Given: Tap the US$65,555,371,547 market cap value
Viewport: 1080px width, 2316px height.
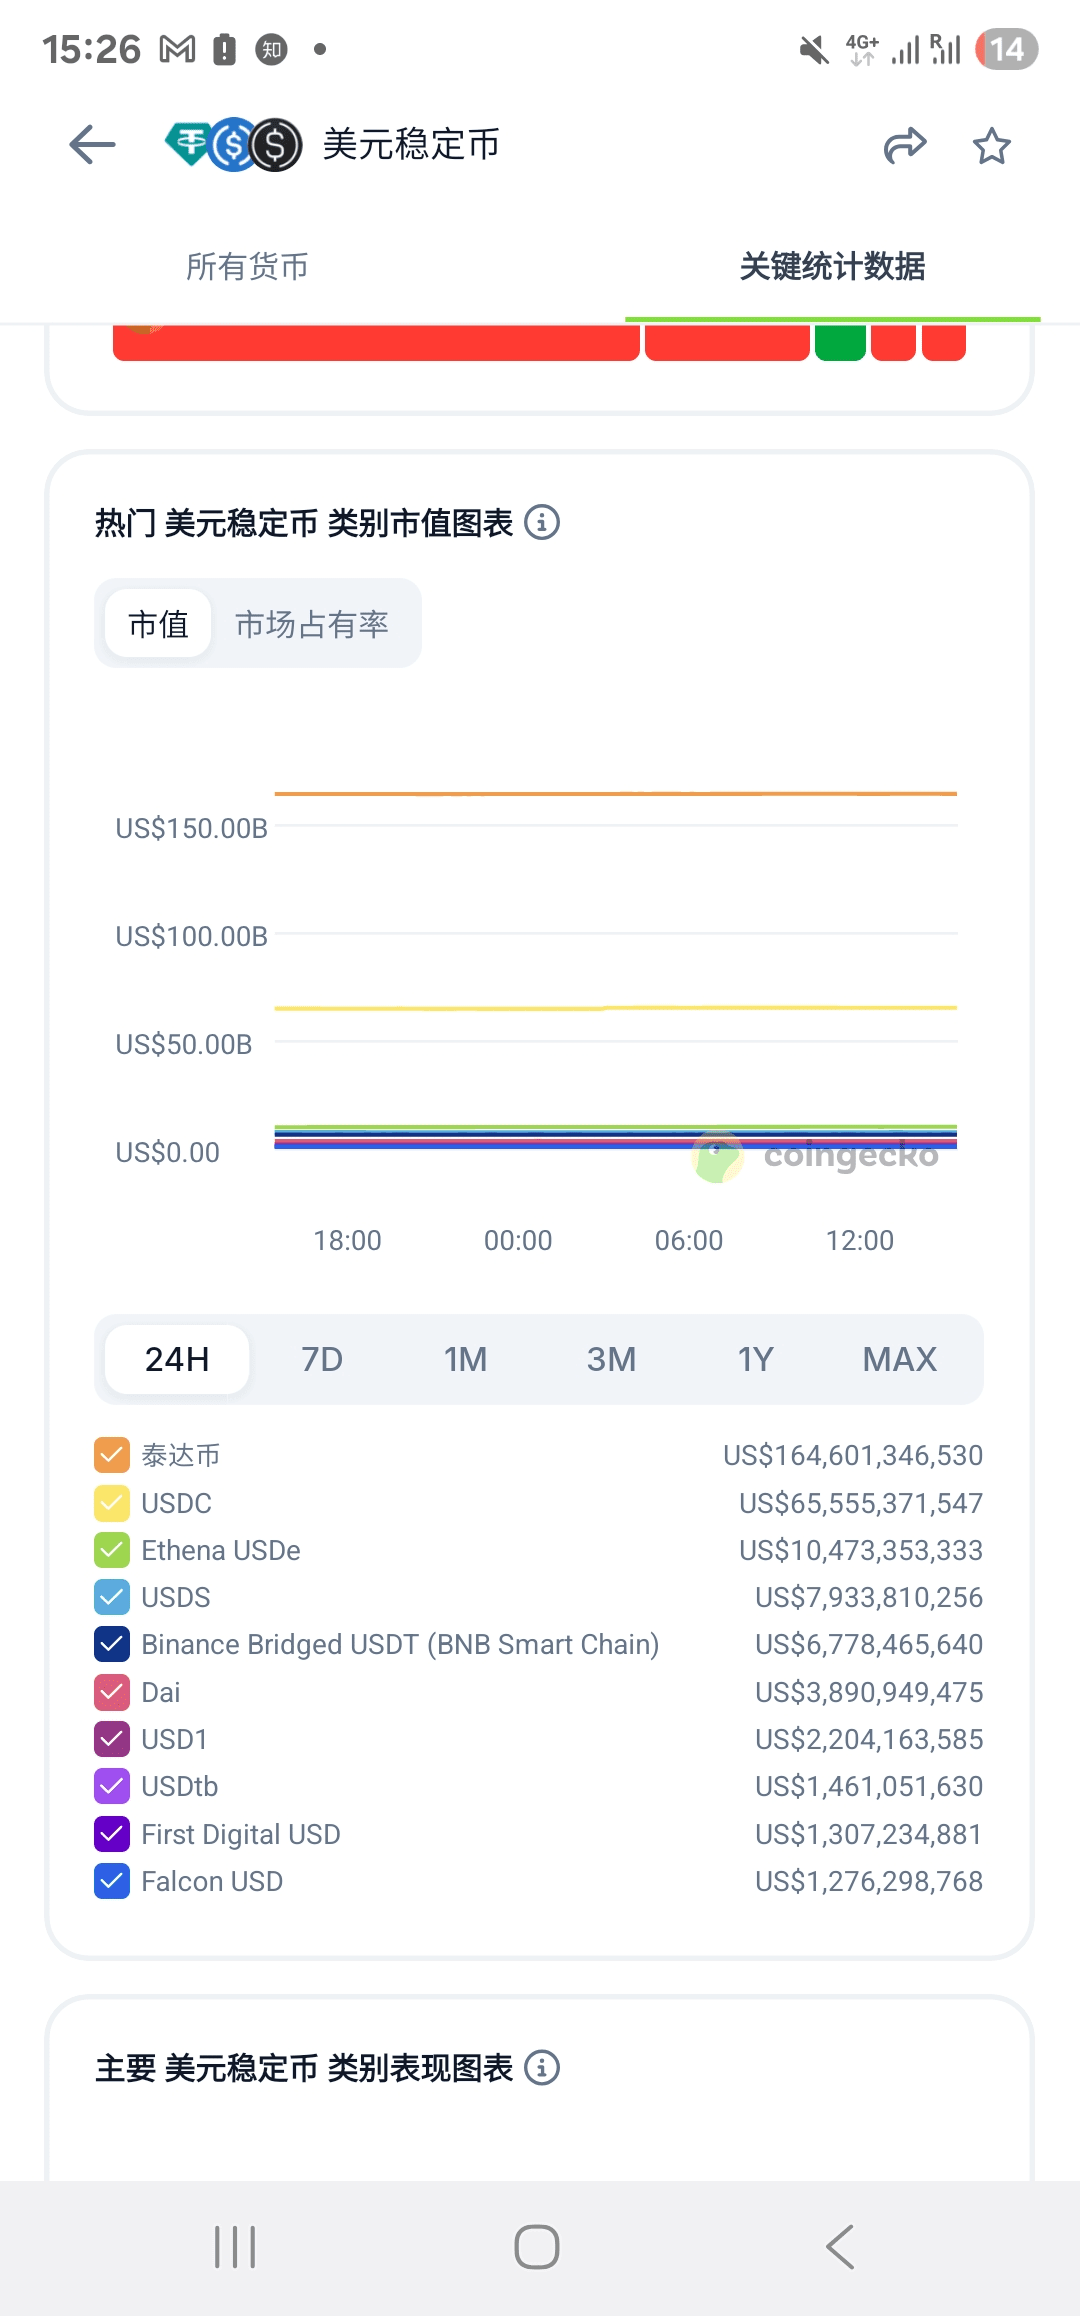Looking at the screenshot, I should click(861, 1503).
